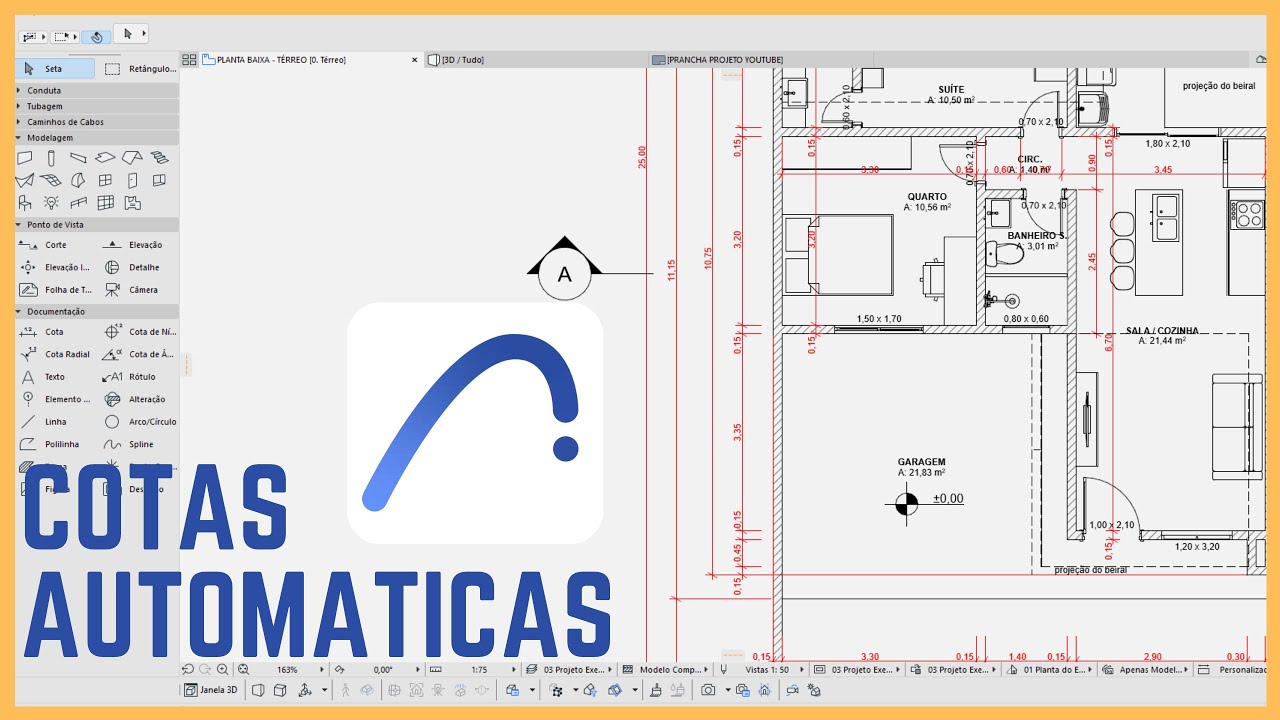Open the tab overview grid icon
Viewport: 1280px width, 720px height.
pyautogui.click(x=189, y=60)
